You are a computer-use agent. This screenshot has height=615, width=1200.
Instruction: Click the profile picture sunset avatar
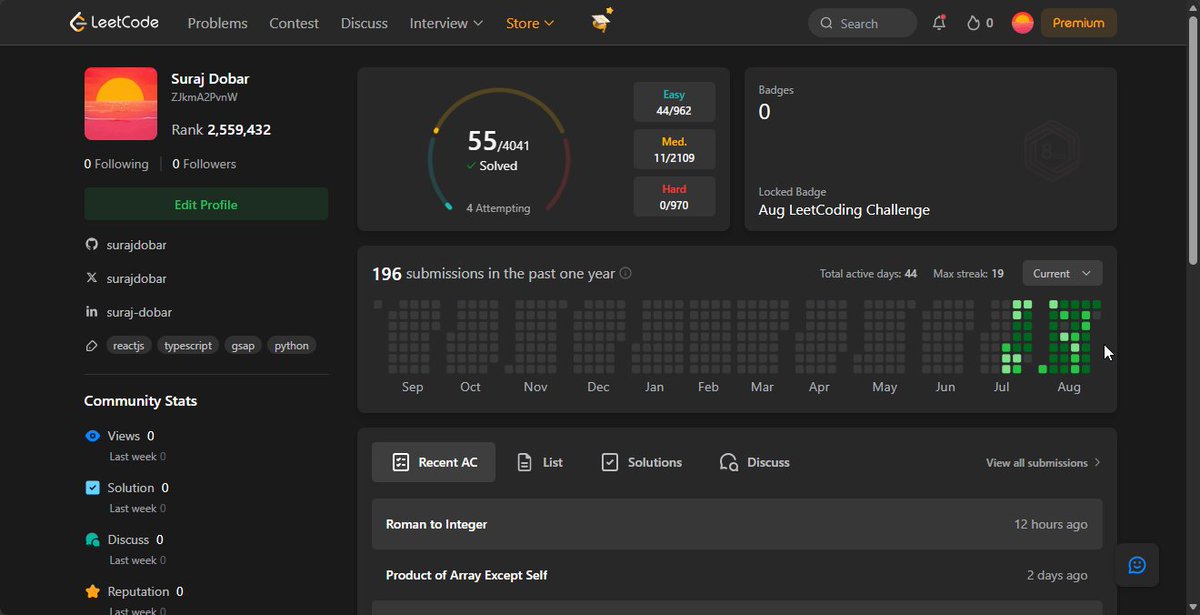tap(121, 104)
